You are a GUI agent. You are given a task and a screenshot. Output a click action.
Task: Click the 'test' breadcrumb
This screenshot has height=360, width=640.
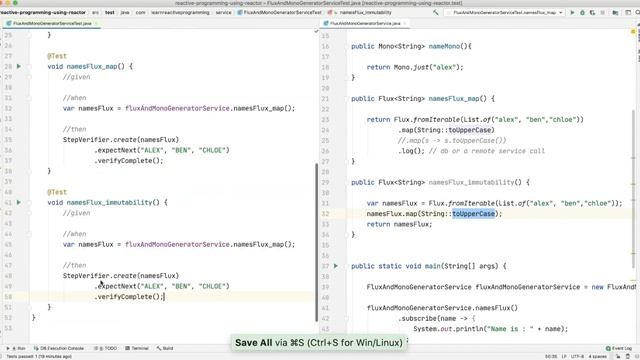tap(110, 13)
